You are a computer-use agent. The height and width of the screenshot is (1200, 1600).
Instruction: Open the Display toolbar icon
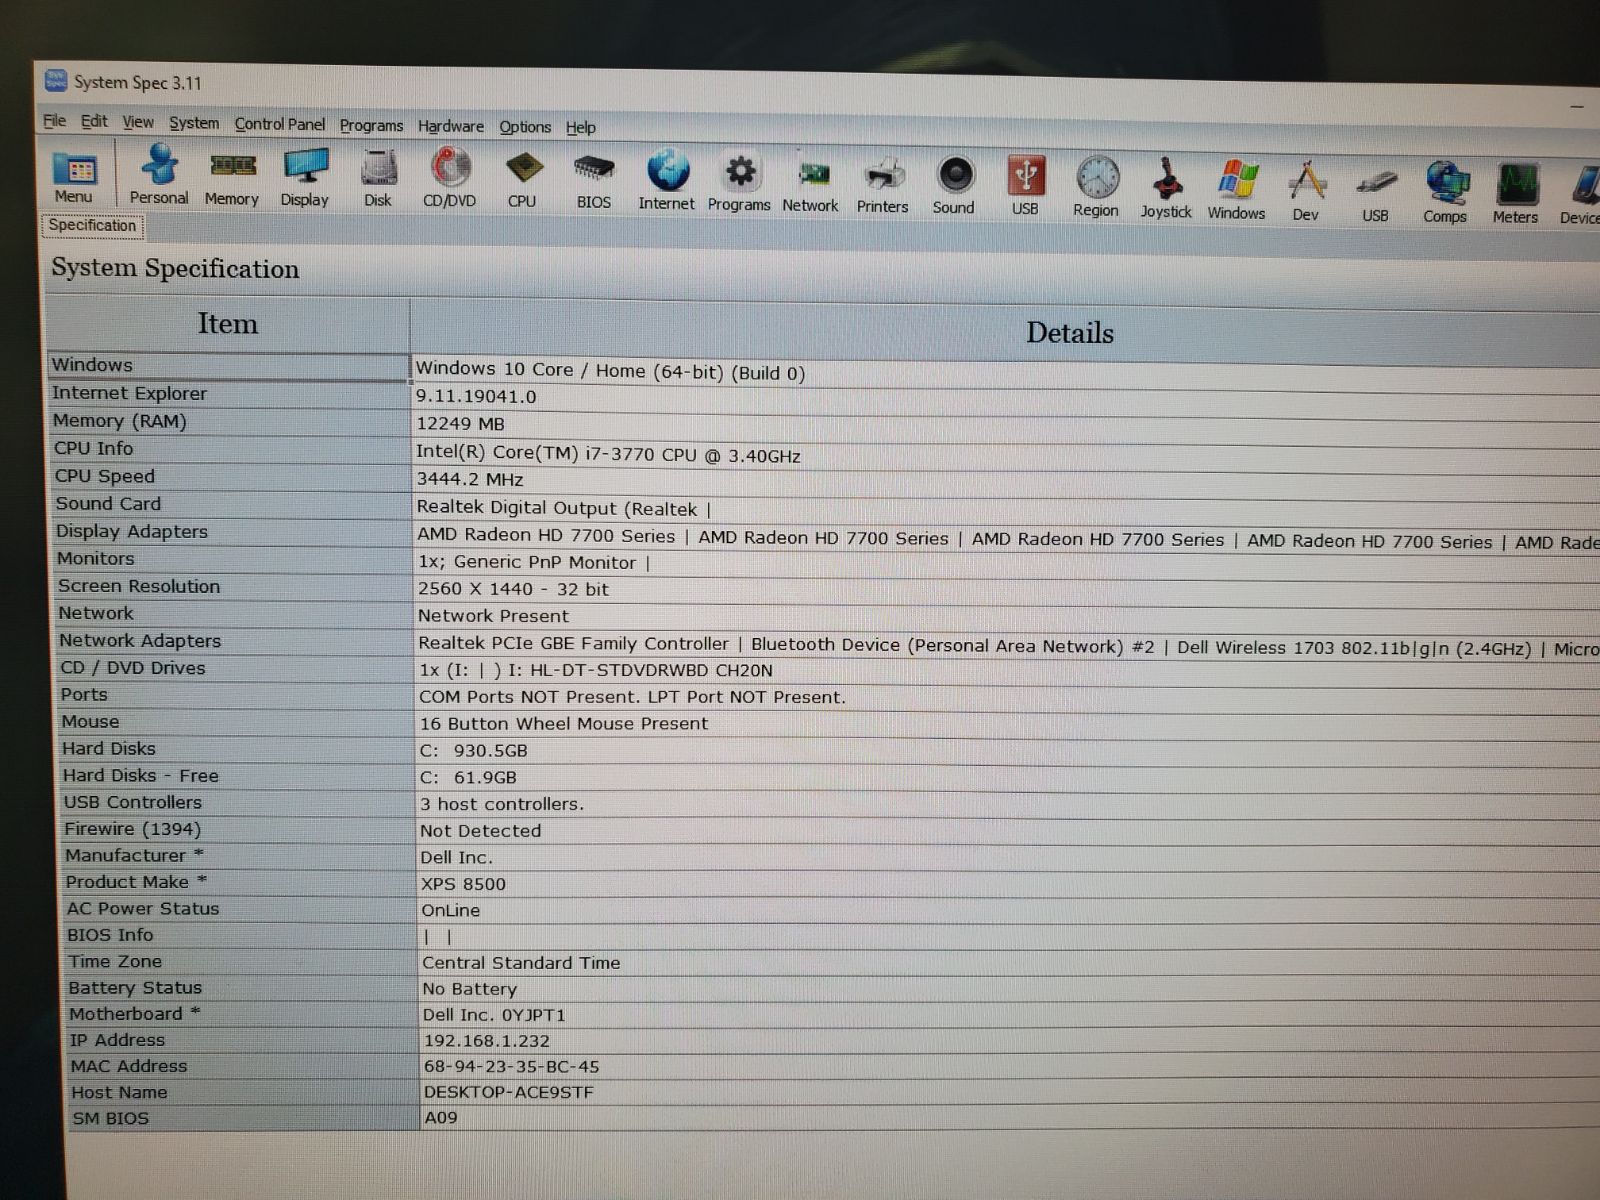tap(305, 178)
